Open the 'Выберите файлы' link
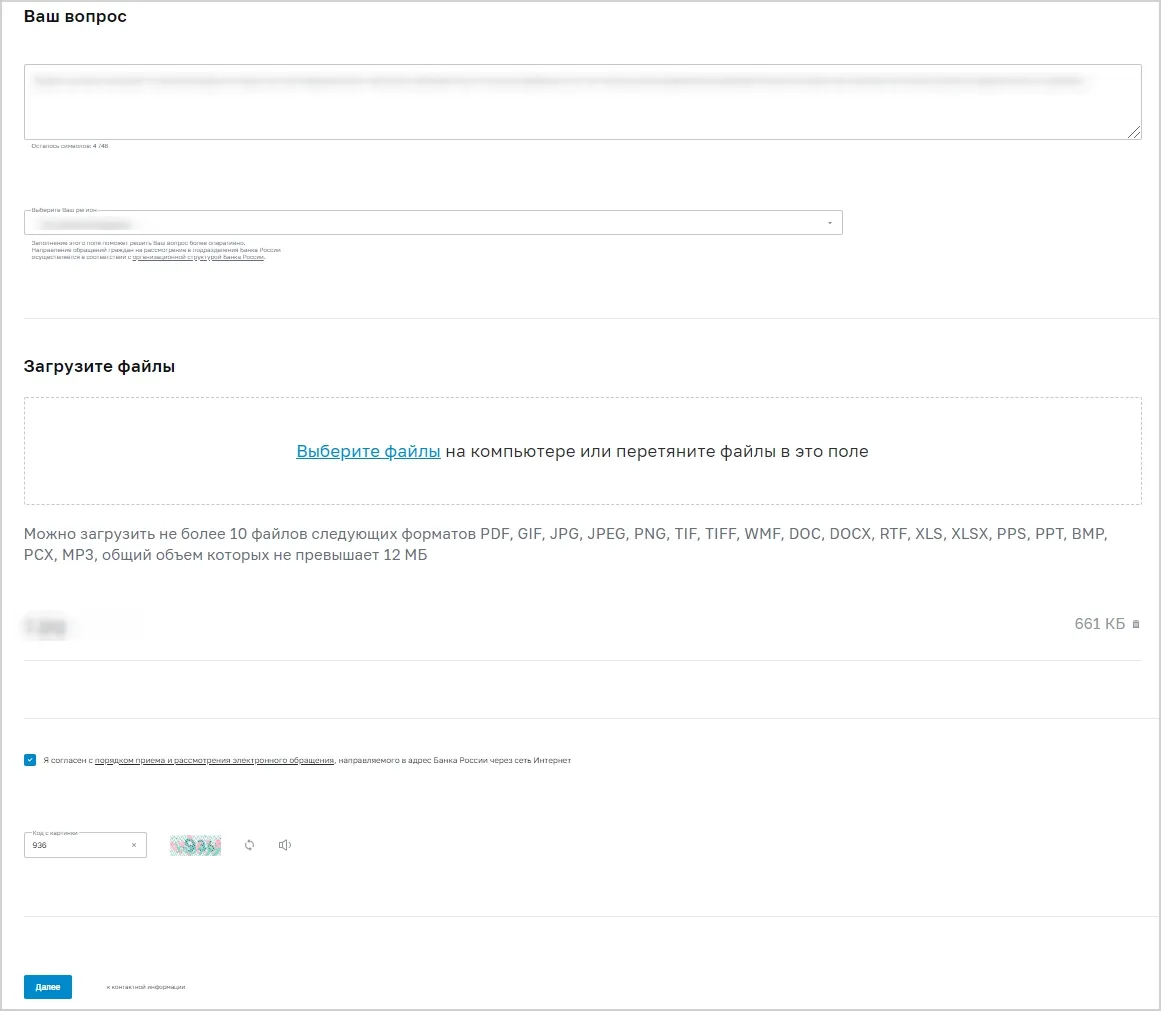The image size is (1161, 1011). [x=368, y=451]
